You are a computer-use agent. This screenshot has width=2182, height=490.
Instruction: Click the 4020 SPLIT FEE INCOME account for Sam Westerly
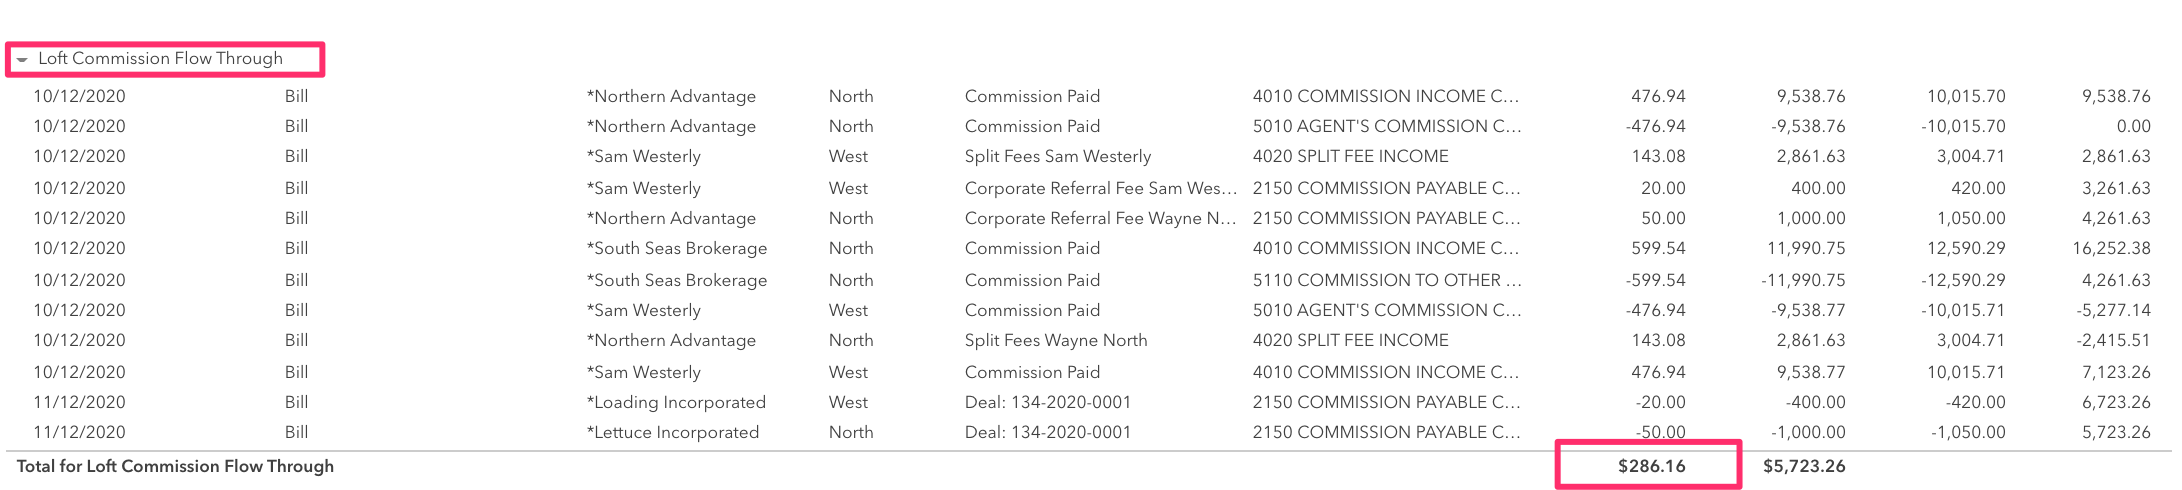[x=1351, y=156]
